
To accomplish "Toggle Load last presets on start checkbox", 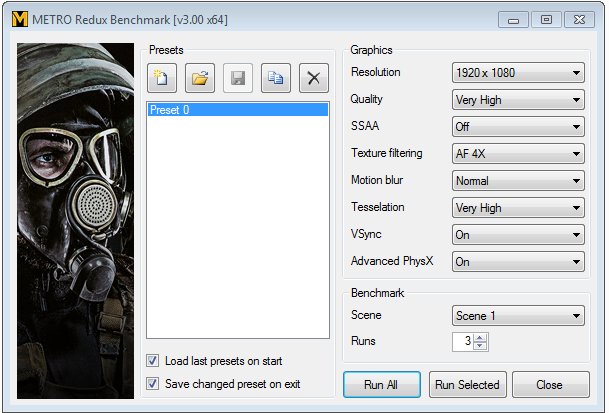I will click(x=153, y=361).
